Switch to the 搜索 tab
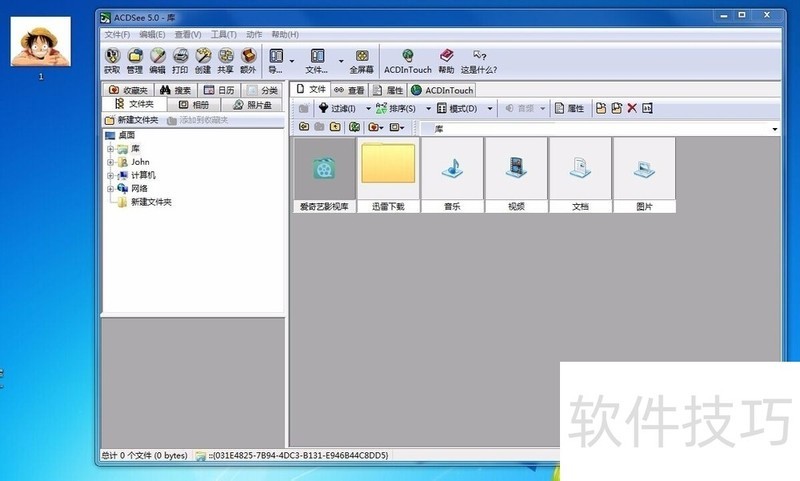Image resolution: width=800 pixels, height=481 pixels. coord(176,90)
